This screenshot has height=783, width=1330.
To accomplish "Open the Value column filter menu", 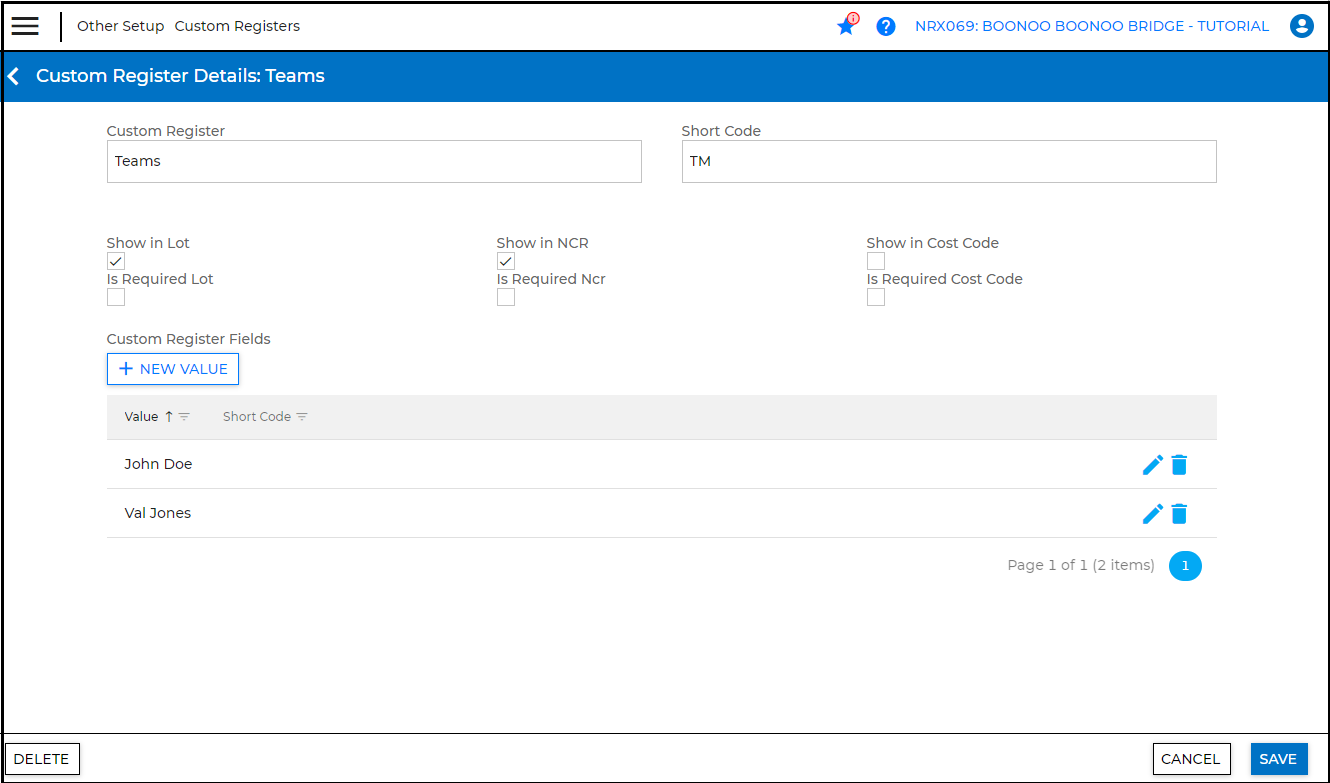I will 184,417.
